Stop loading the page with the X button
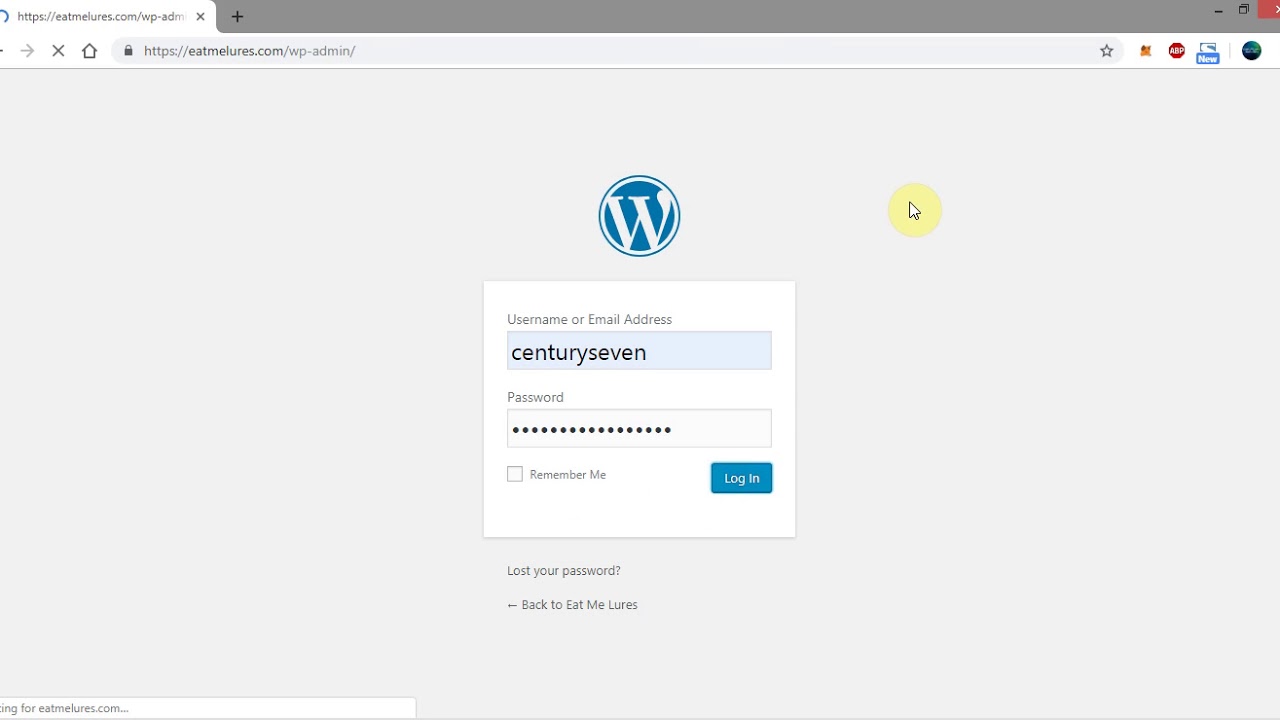1280x720 pixels. tap(58, 51)
